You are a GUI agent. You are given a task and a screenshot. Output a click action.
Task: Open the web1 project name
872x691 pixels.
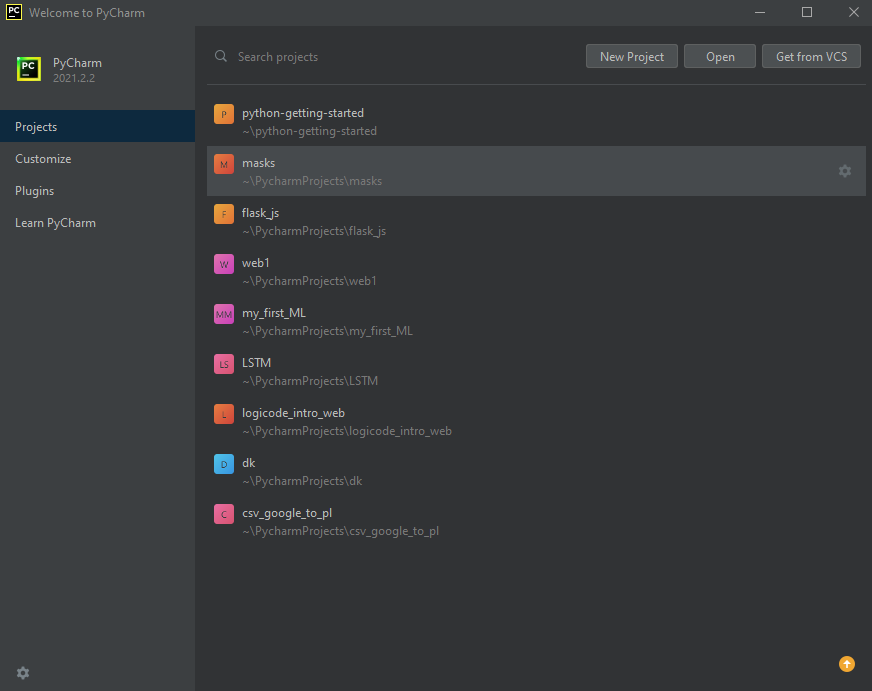[255, 263]
